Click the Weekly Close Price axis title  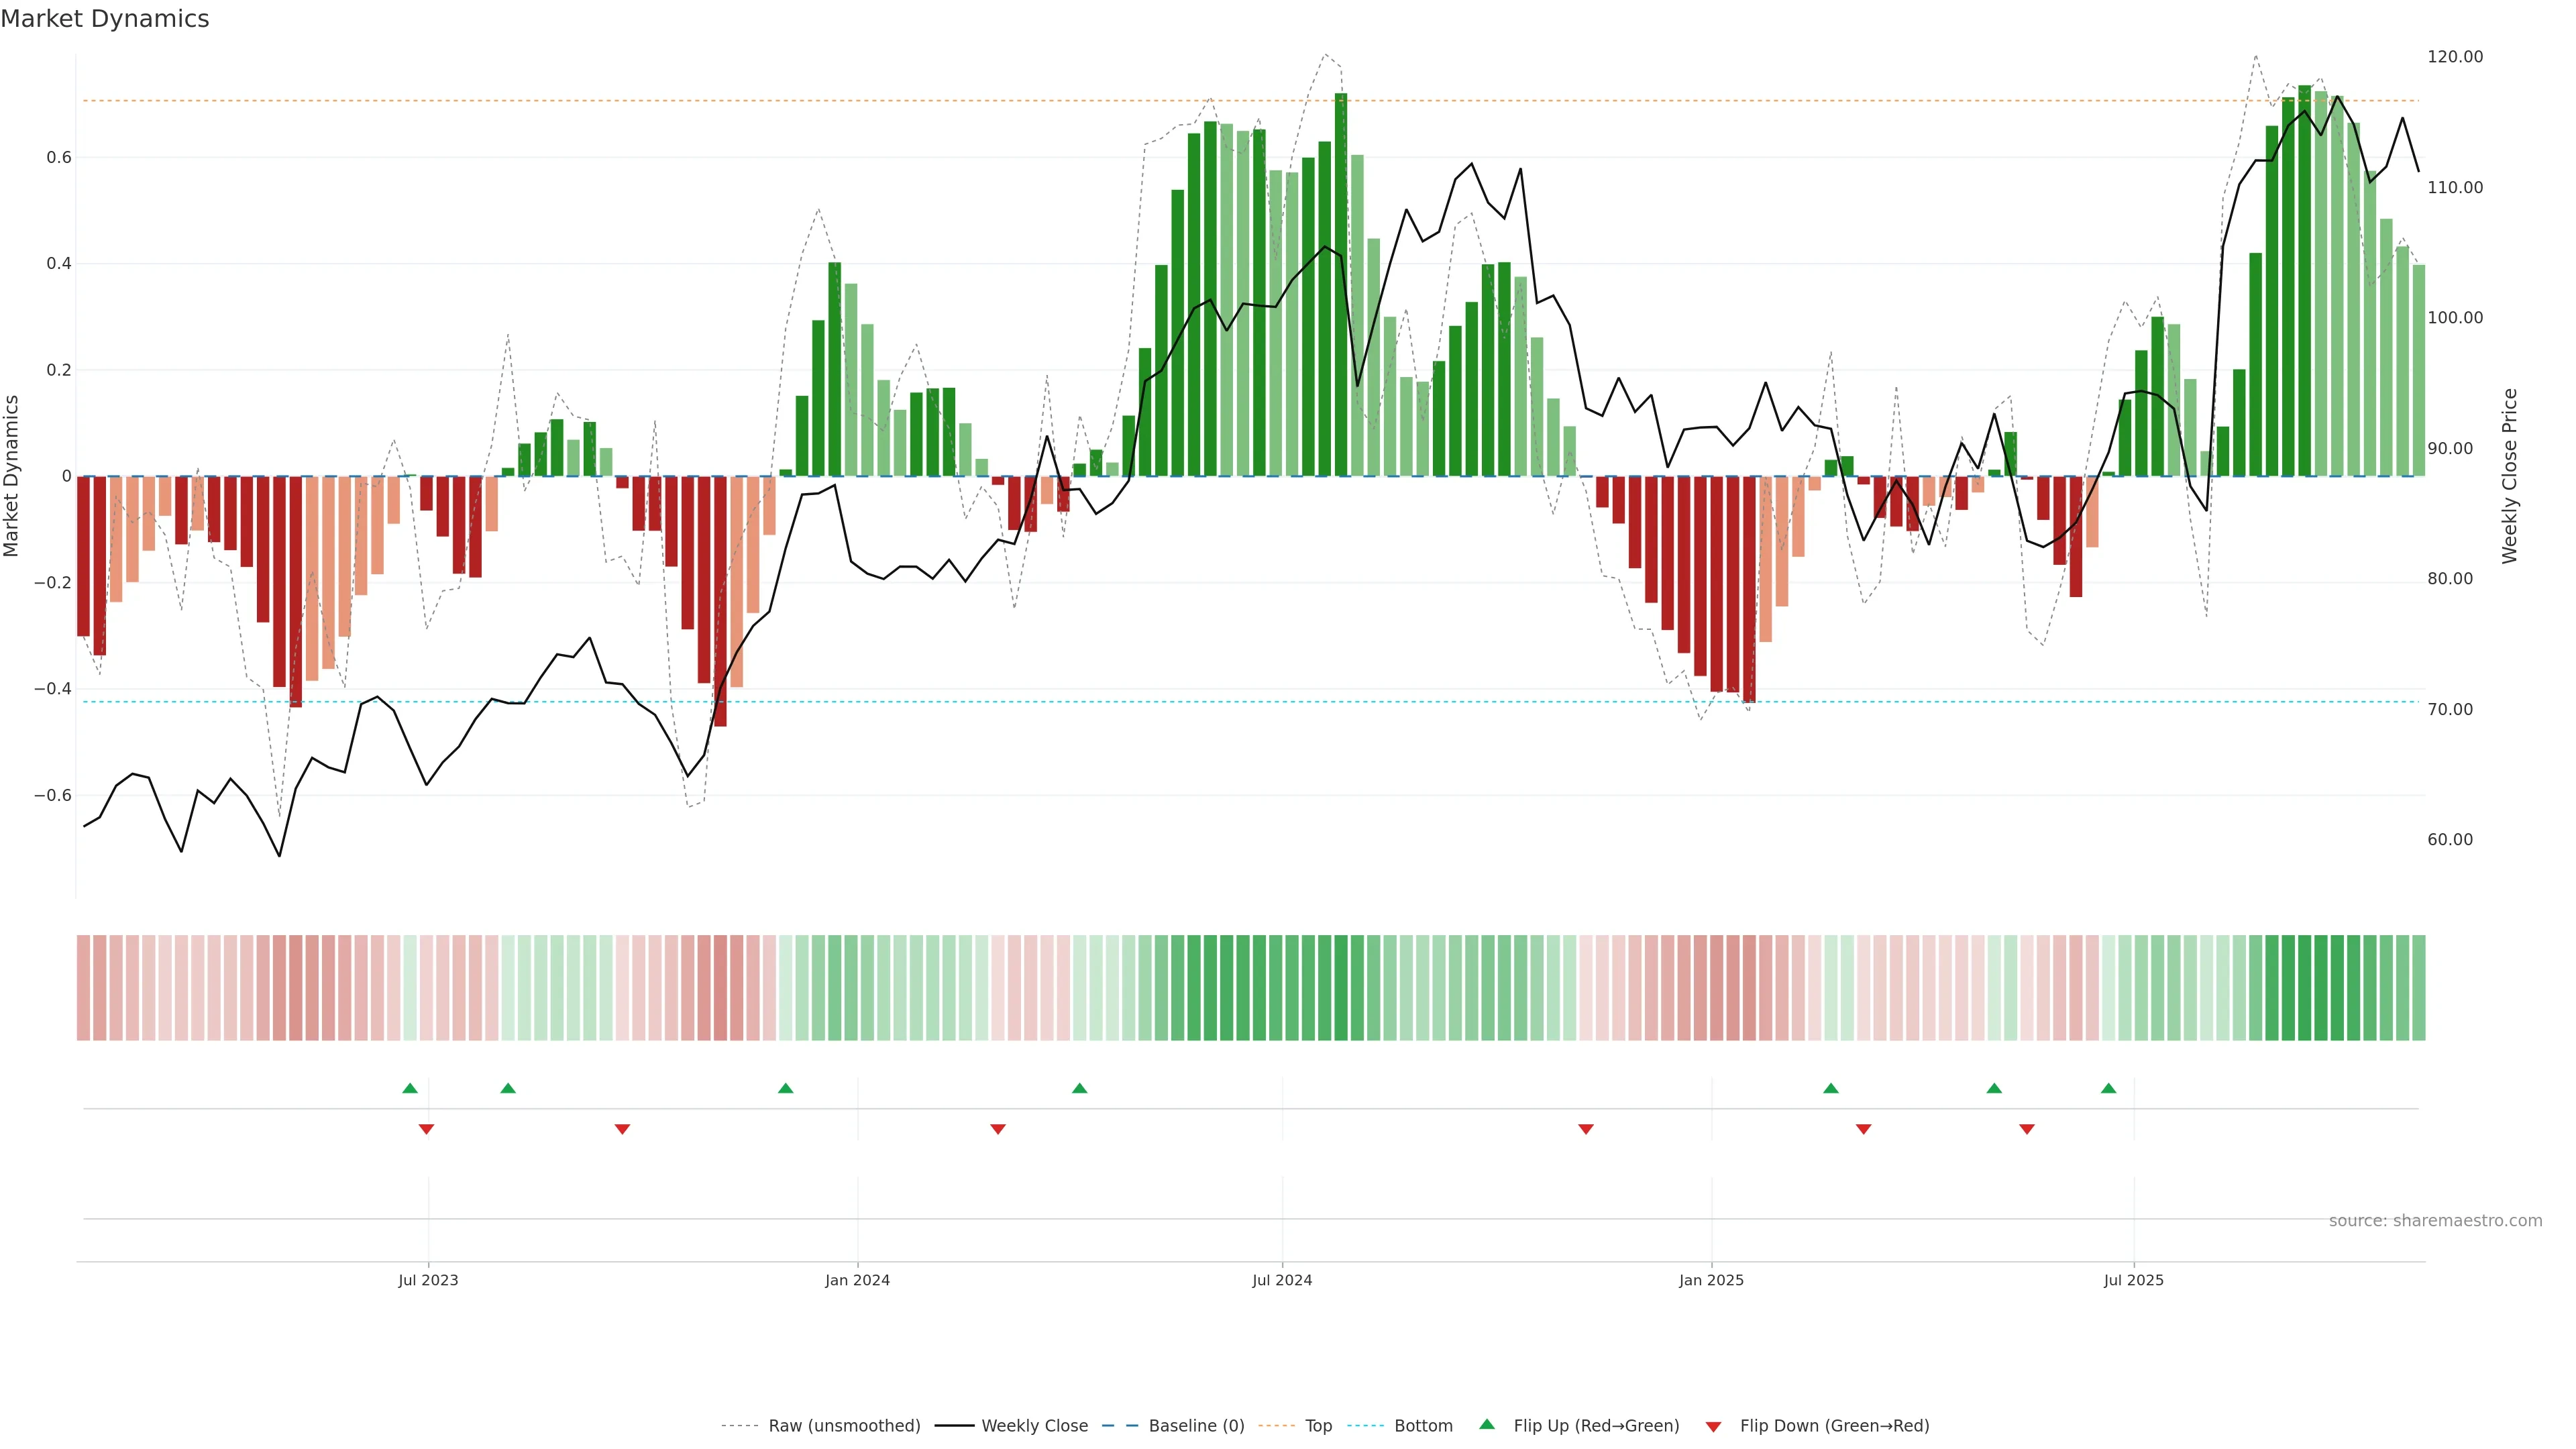tap(2509, 476)
